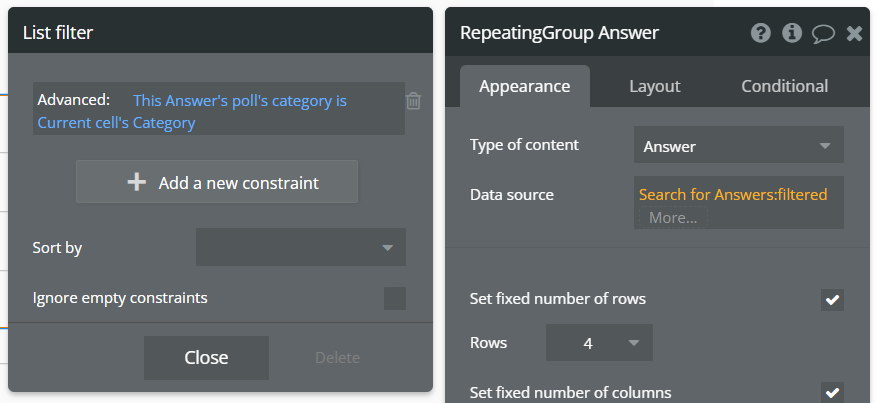This screenshot has width=878, height=403.
Task: Click the greyed Delete button
Action: click(337, 357)
